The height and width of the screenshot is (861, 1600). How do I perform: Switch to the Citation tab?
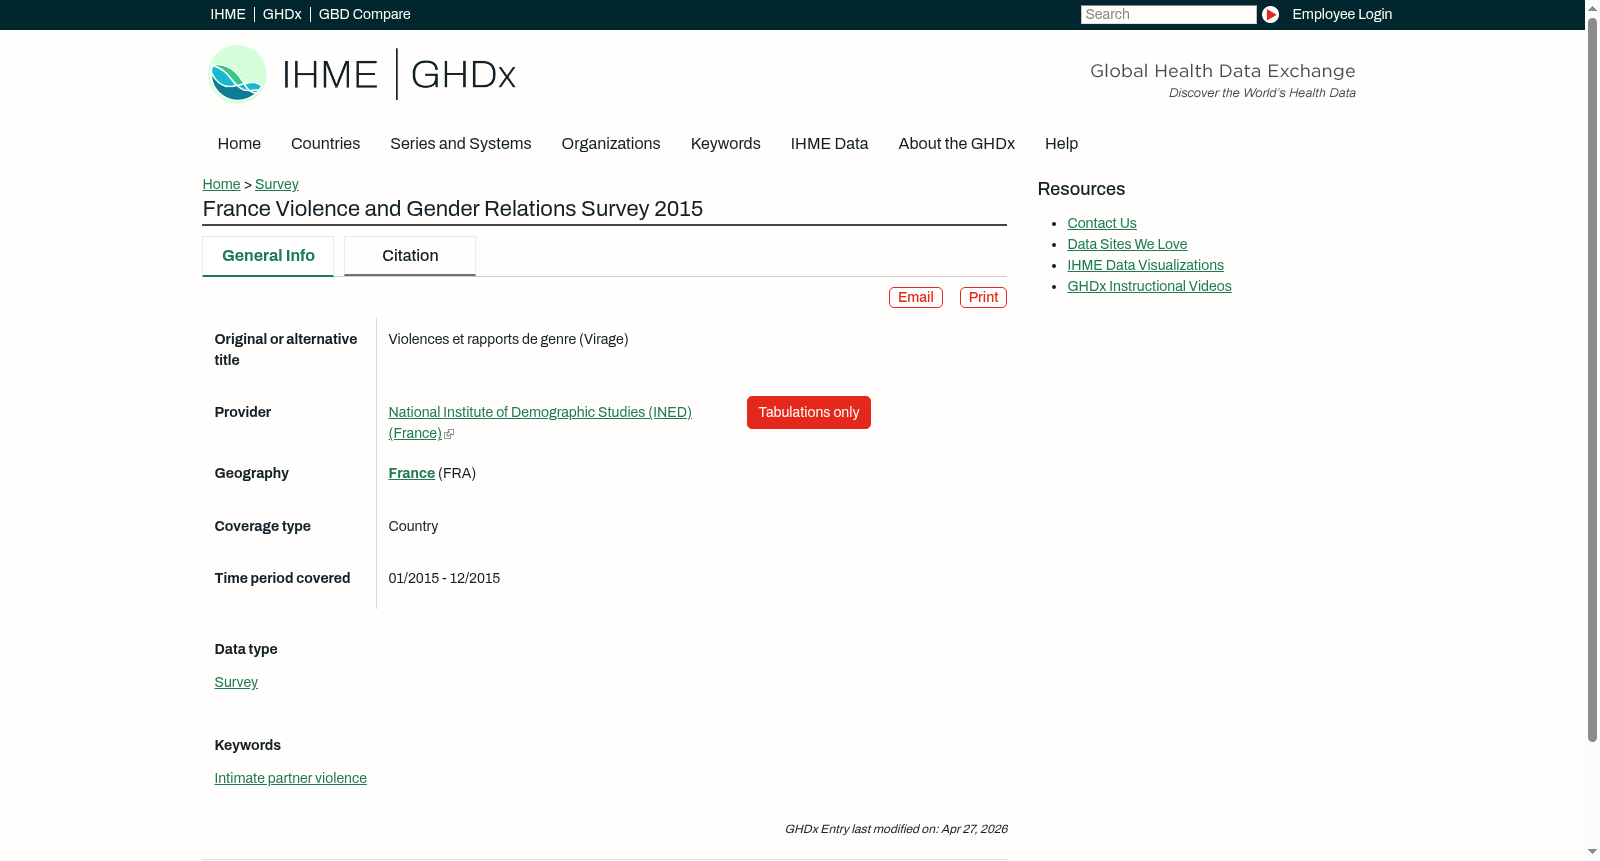pos(410,256)
